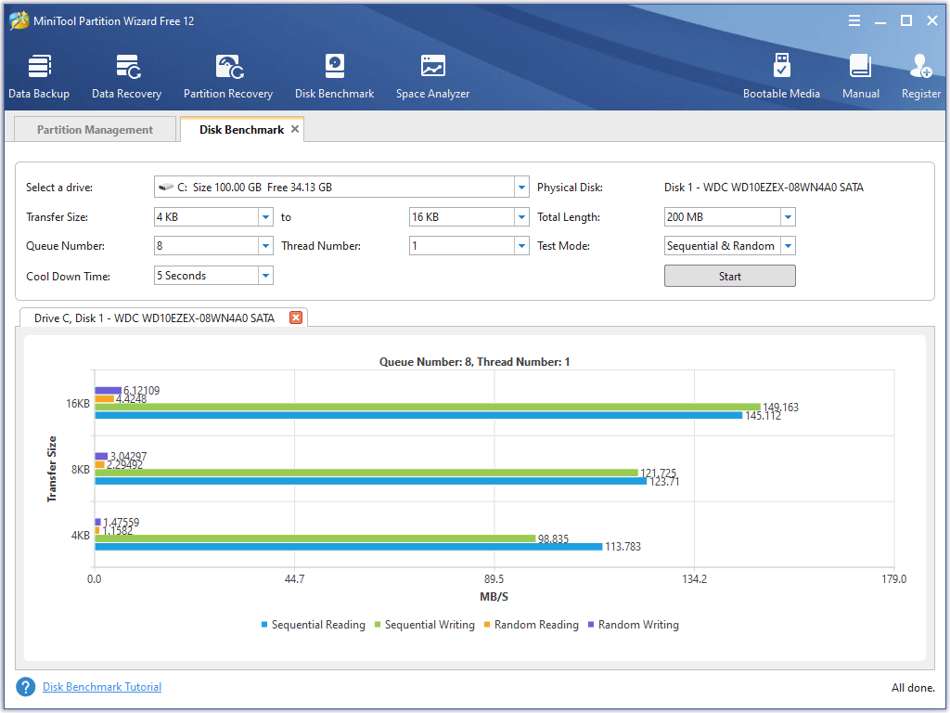Click the 89.5 axis value
950x713 pixels.
(494, 579)
